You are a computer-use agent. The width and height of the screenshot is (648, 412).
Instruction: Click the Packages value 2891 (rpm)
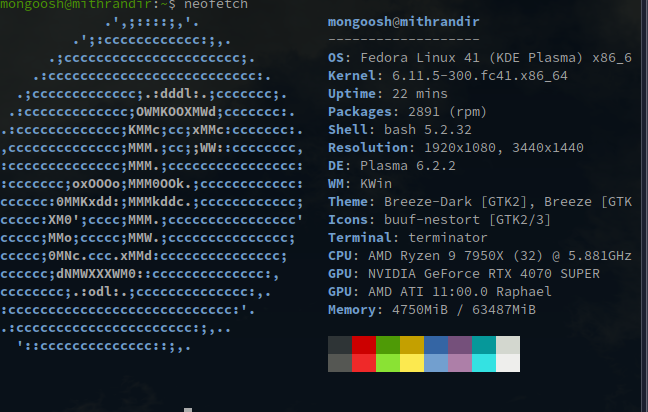[x=447, y=112]
